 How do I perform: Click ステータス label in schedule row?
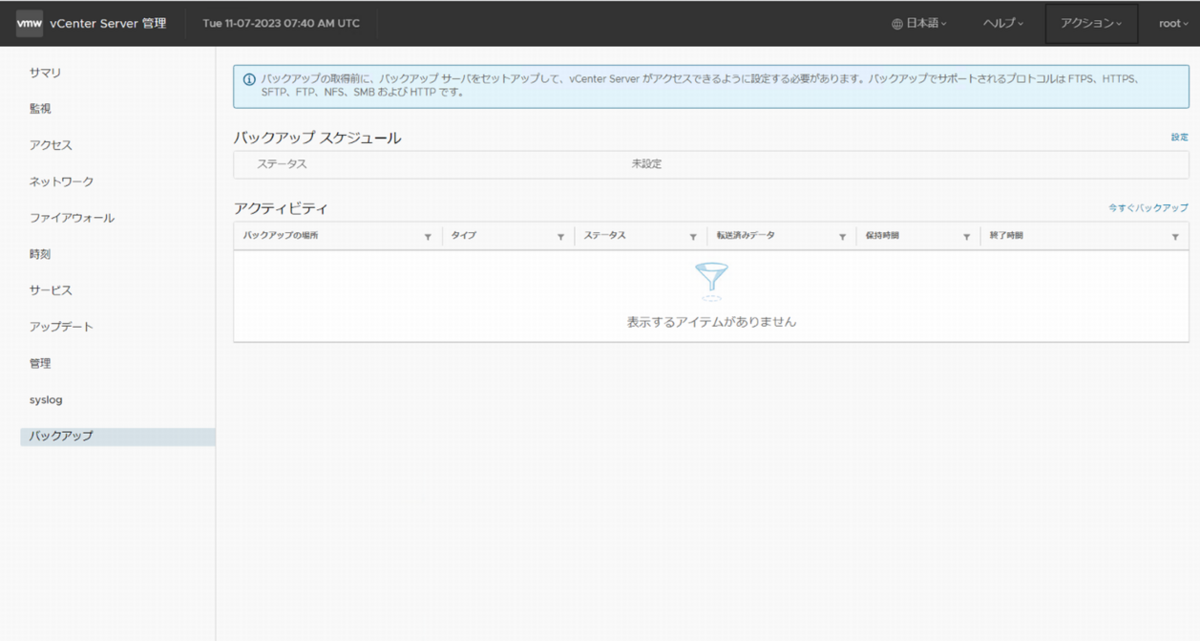point(282,164)
